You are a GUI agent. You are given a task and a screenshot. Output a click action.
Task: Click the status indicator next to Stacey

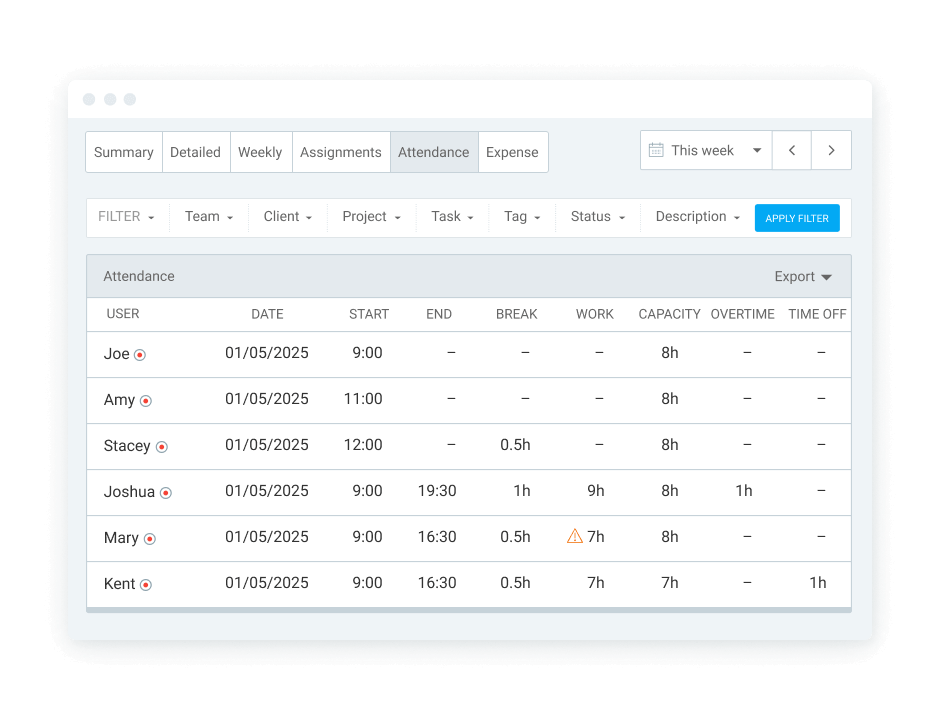point(161,447)
